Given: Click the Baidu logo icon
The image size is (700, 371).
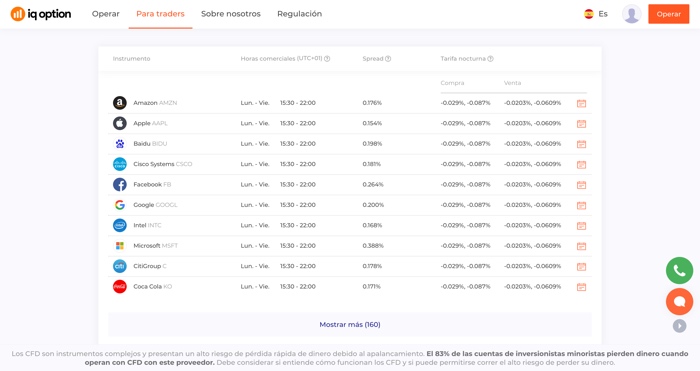Looking at the screenshot, I should pos(120,144).
